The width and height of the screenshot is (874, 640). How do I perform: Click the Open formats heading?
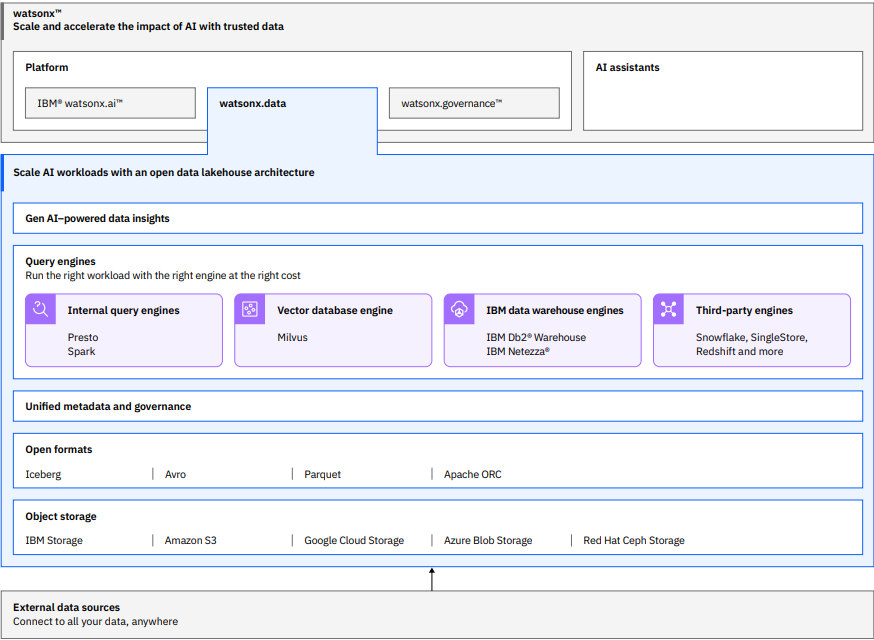tap(59, 449)
